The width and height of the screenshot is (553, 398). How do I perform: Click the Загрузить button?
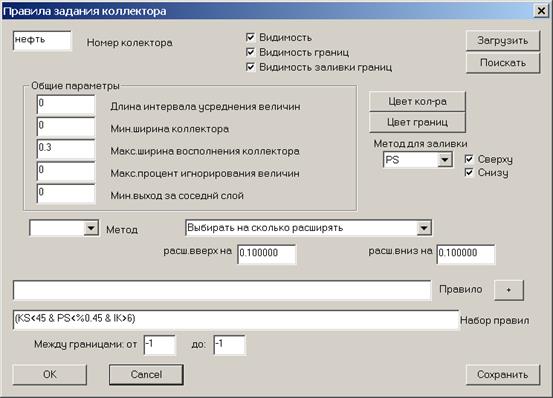point(503,41)
